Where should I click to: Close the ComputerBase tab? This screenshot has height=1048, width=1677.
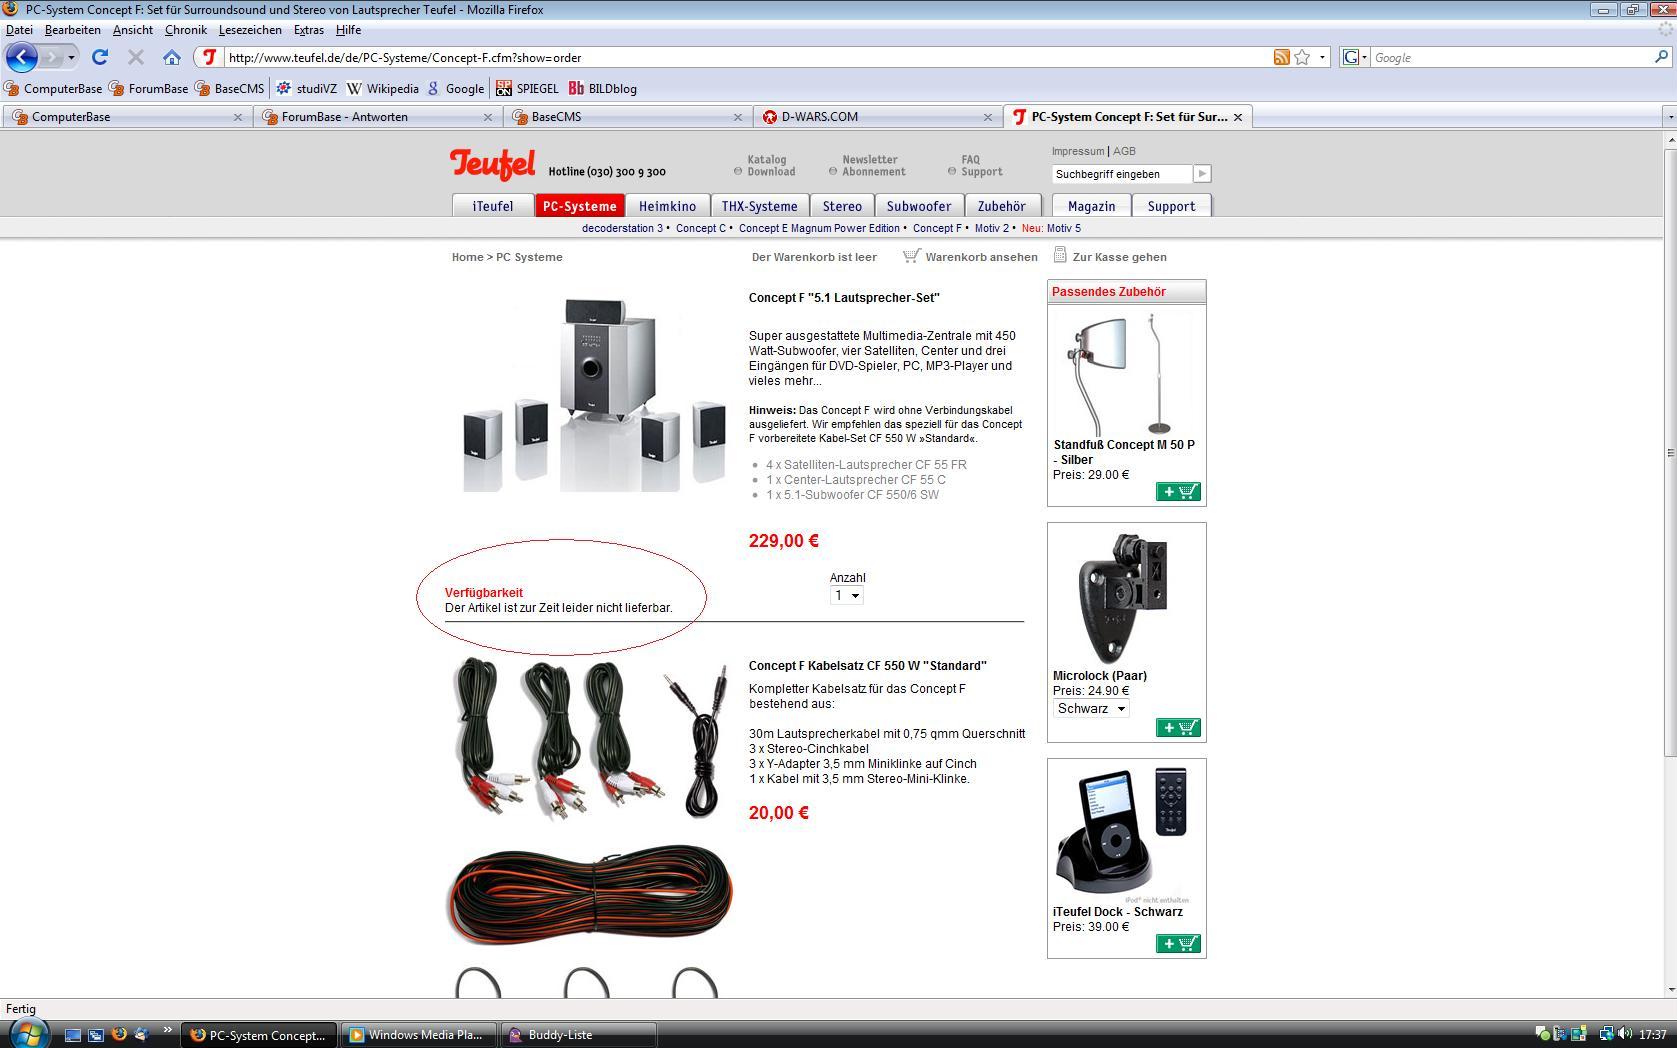pyautogui.click(x=238, y=117)
